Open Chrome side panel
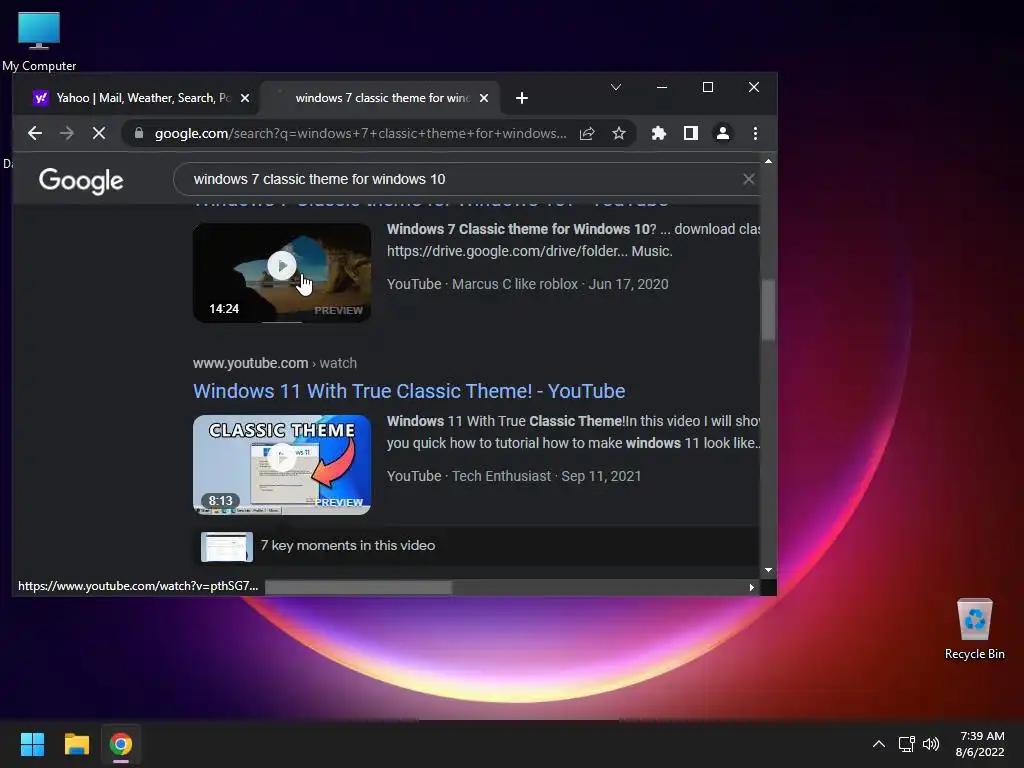 (690, 133)
